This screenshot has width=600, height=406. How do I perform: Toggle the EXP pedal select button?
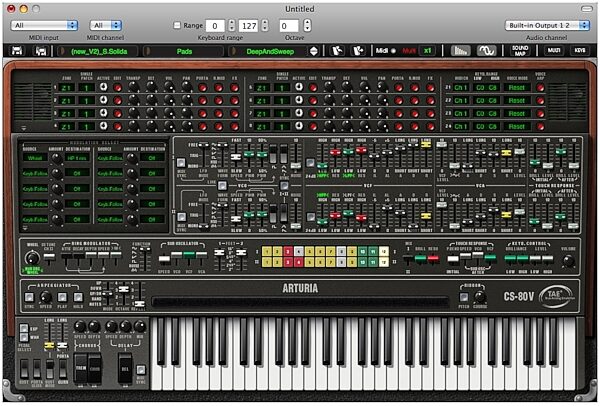[x=24, y=328]
